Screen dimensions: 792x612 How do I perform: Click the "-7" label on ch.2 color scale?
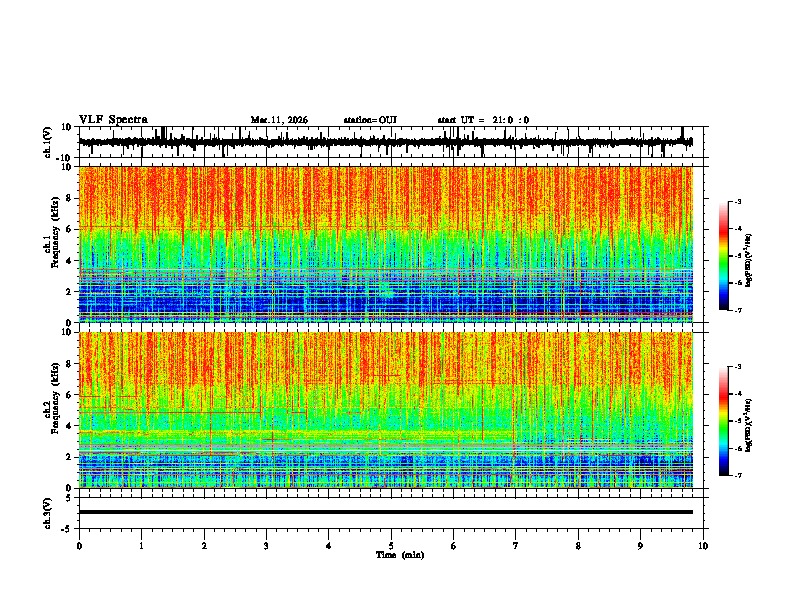738,475
